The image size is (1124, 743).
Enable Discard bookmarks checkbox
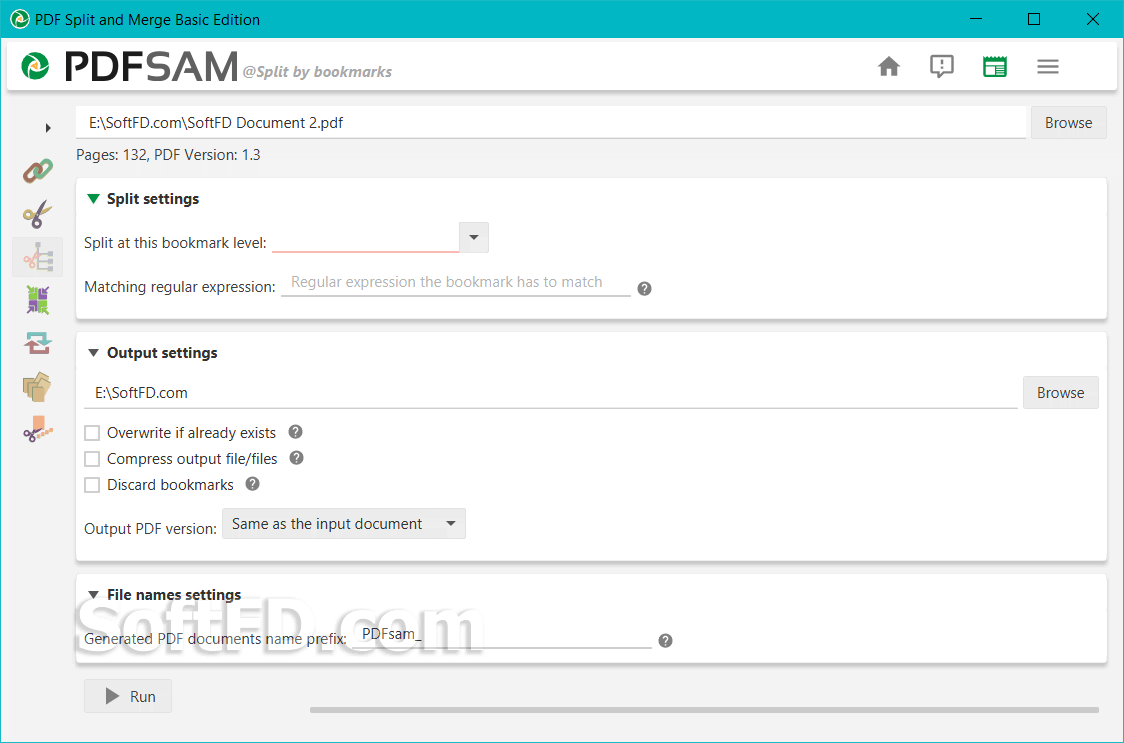coord(92,485)
